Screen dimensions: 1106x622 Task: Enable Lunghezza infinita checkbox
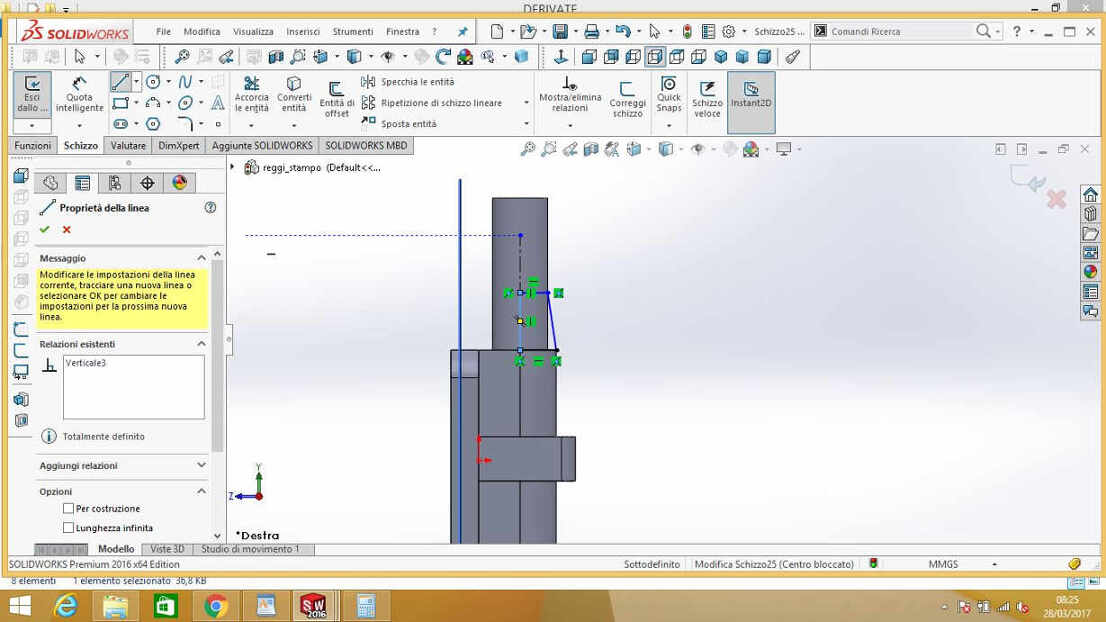[x=68, y=528]
